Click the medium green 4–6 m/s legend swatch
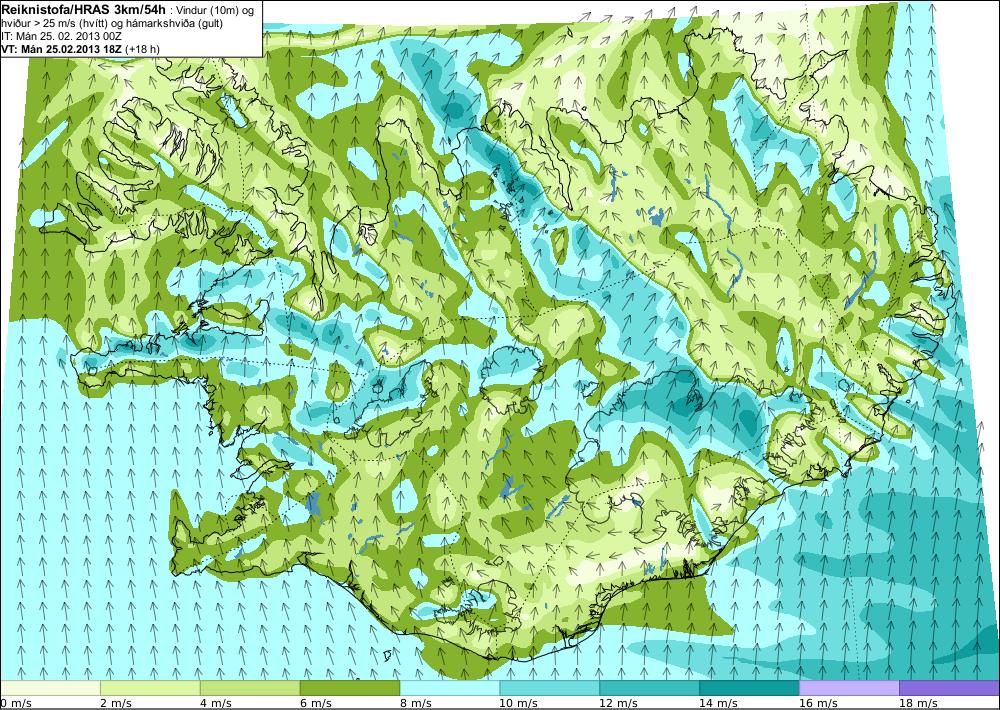1000x710 pixels. (x=250, y=688)
